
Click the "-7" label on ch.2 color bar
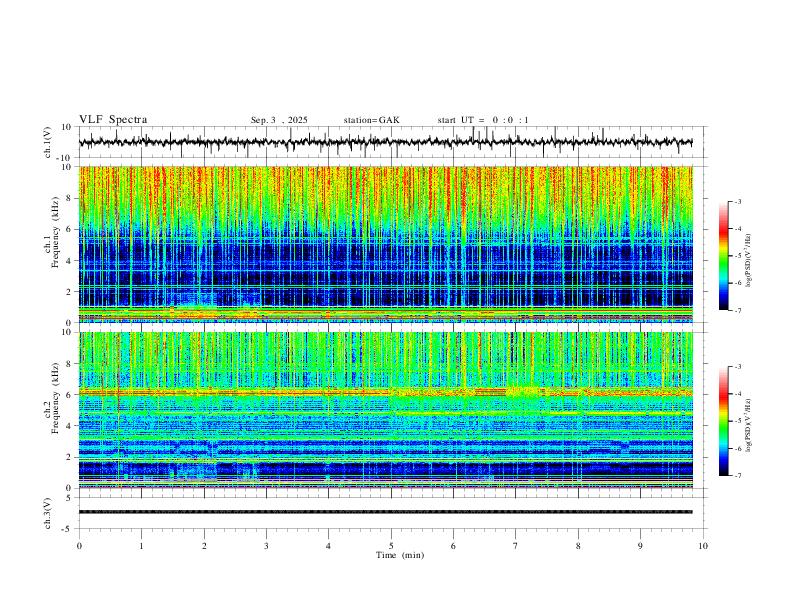coord(738,475)
